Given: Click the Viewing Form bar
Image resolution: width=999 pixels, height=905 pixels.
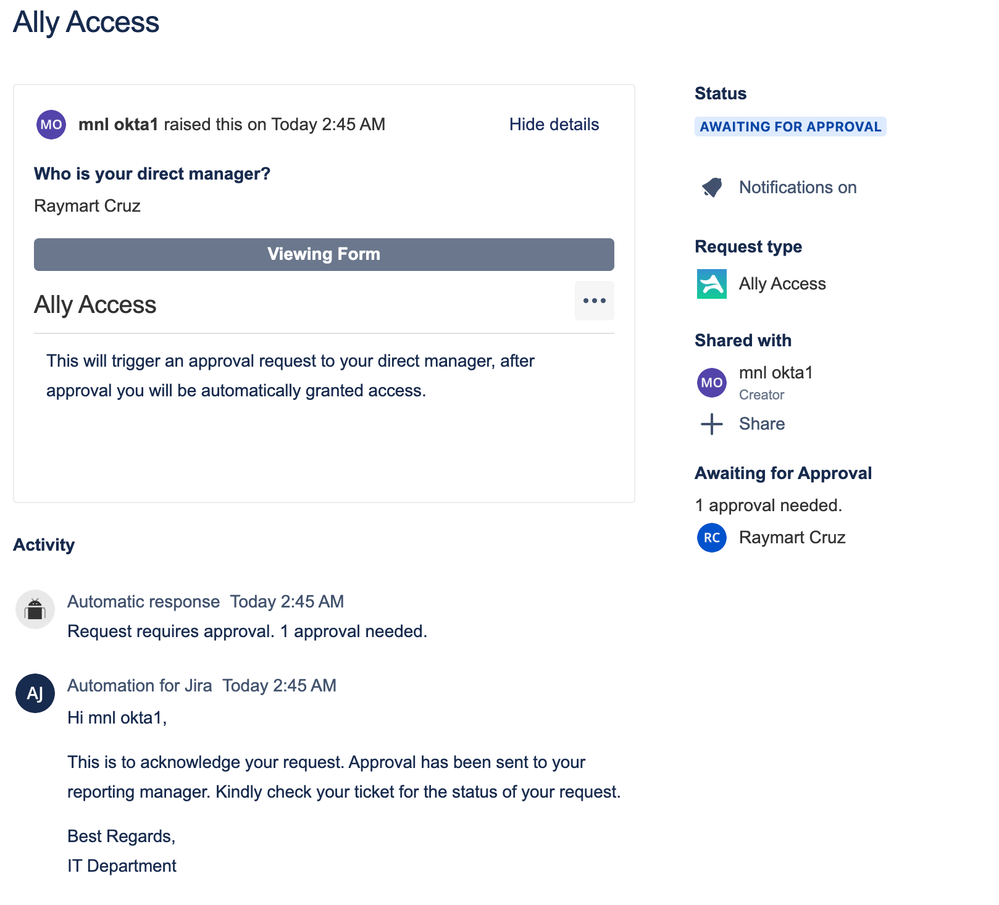Looking at the screenshot, I should 324,254.
